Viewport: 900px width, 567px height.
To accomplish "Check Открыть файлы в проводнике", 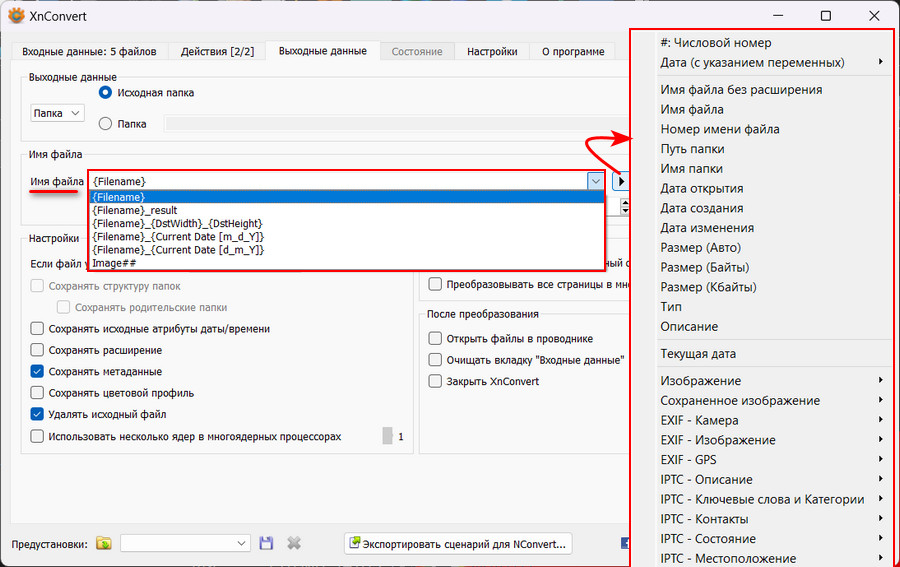I will coord(435,339).
